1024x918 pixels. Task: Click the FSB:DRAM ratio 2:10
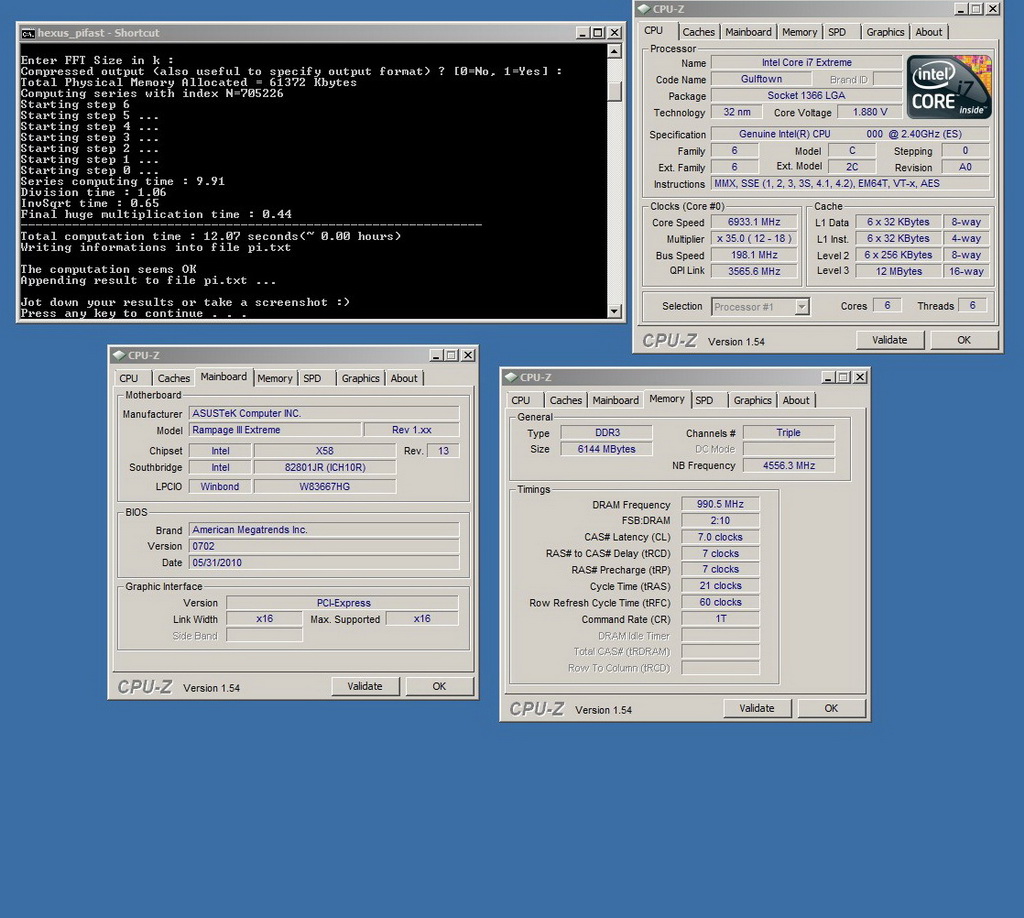720,520
